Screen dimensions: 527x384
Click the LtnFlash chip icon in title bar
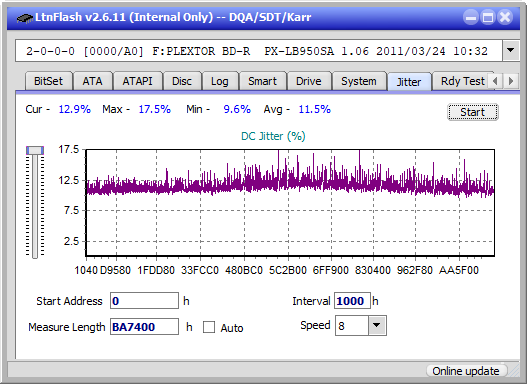(24, 18)
